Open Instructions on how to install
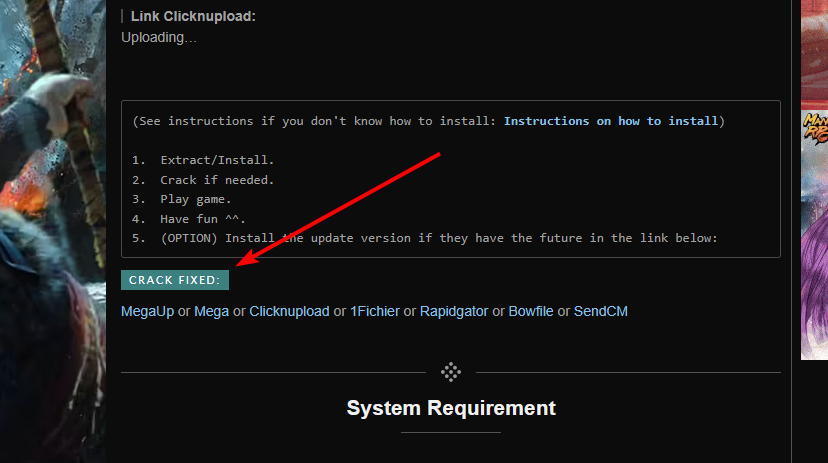 pyautogui.click(x=611, y=121)
